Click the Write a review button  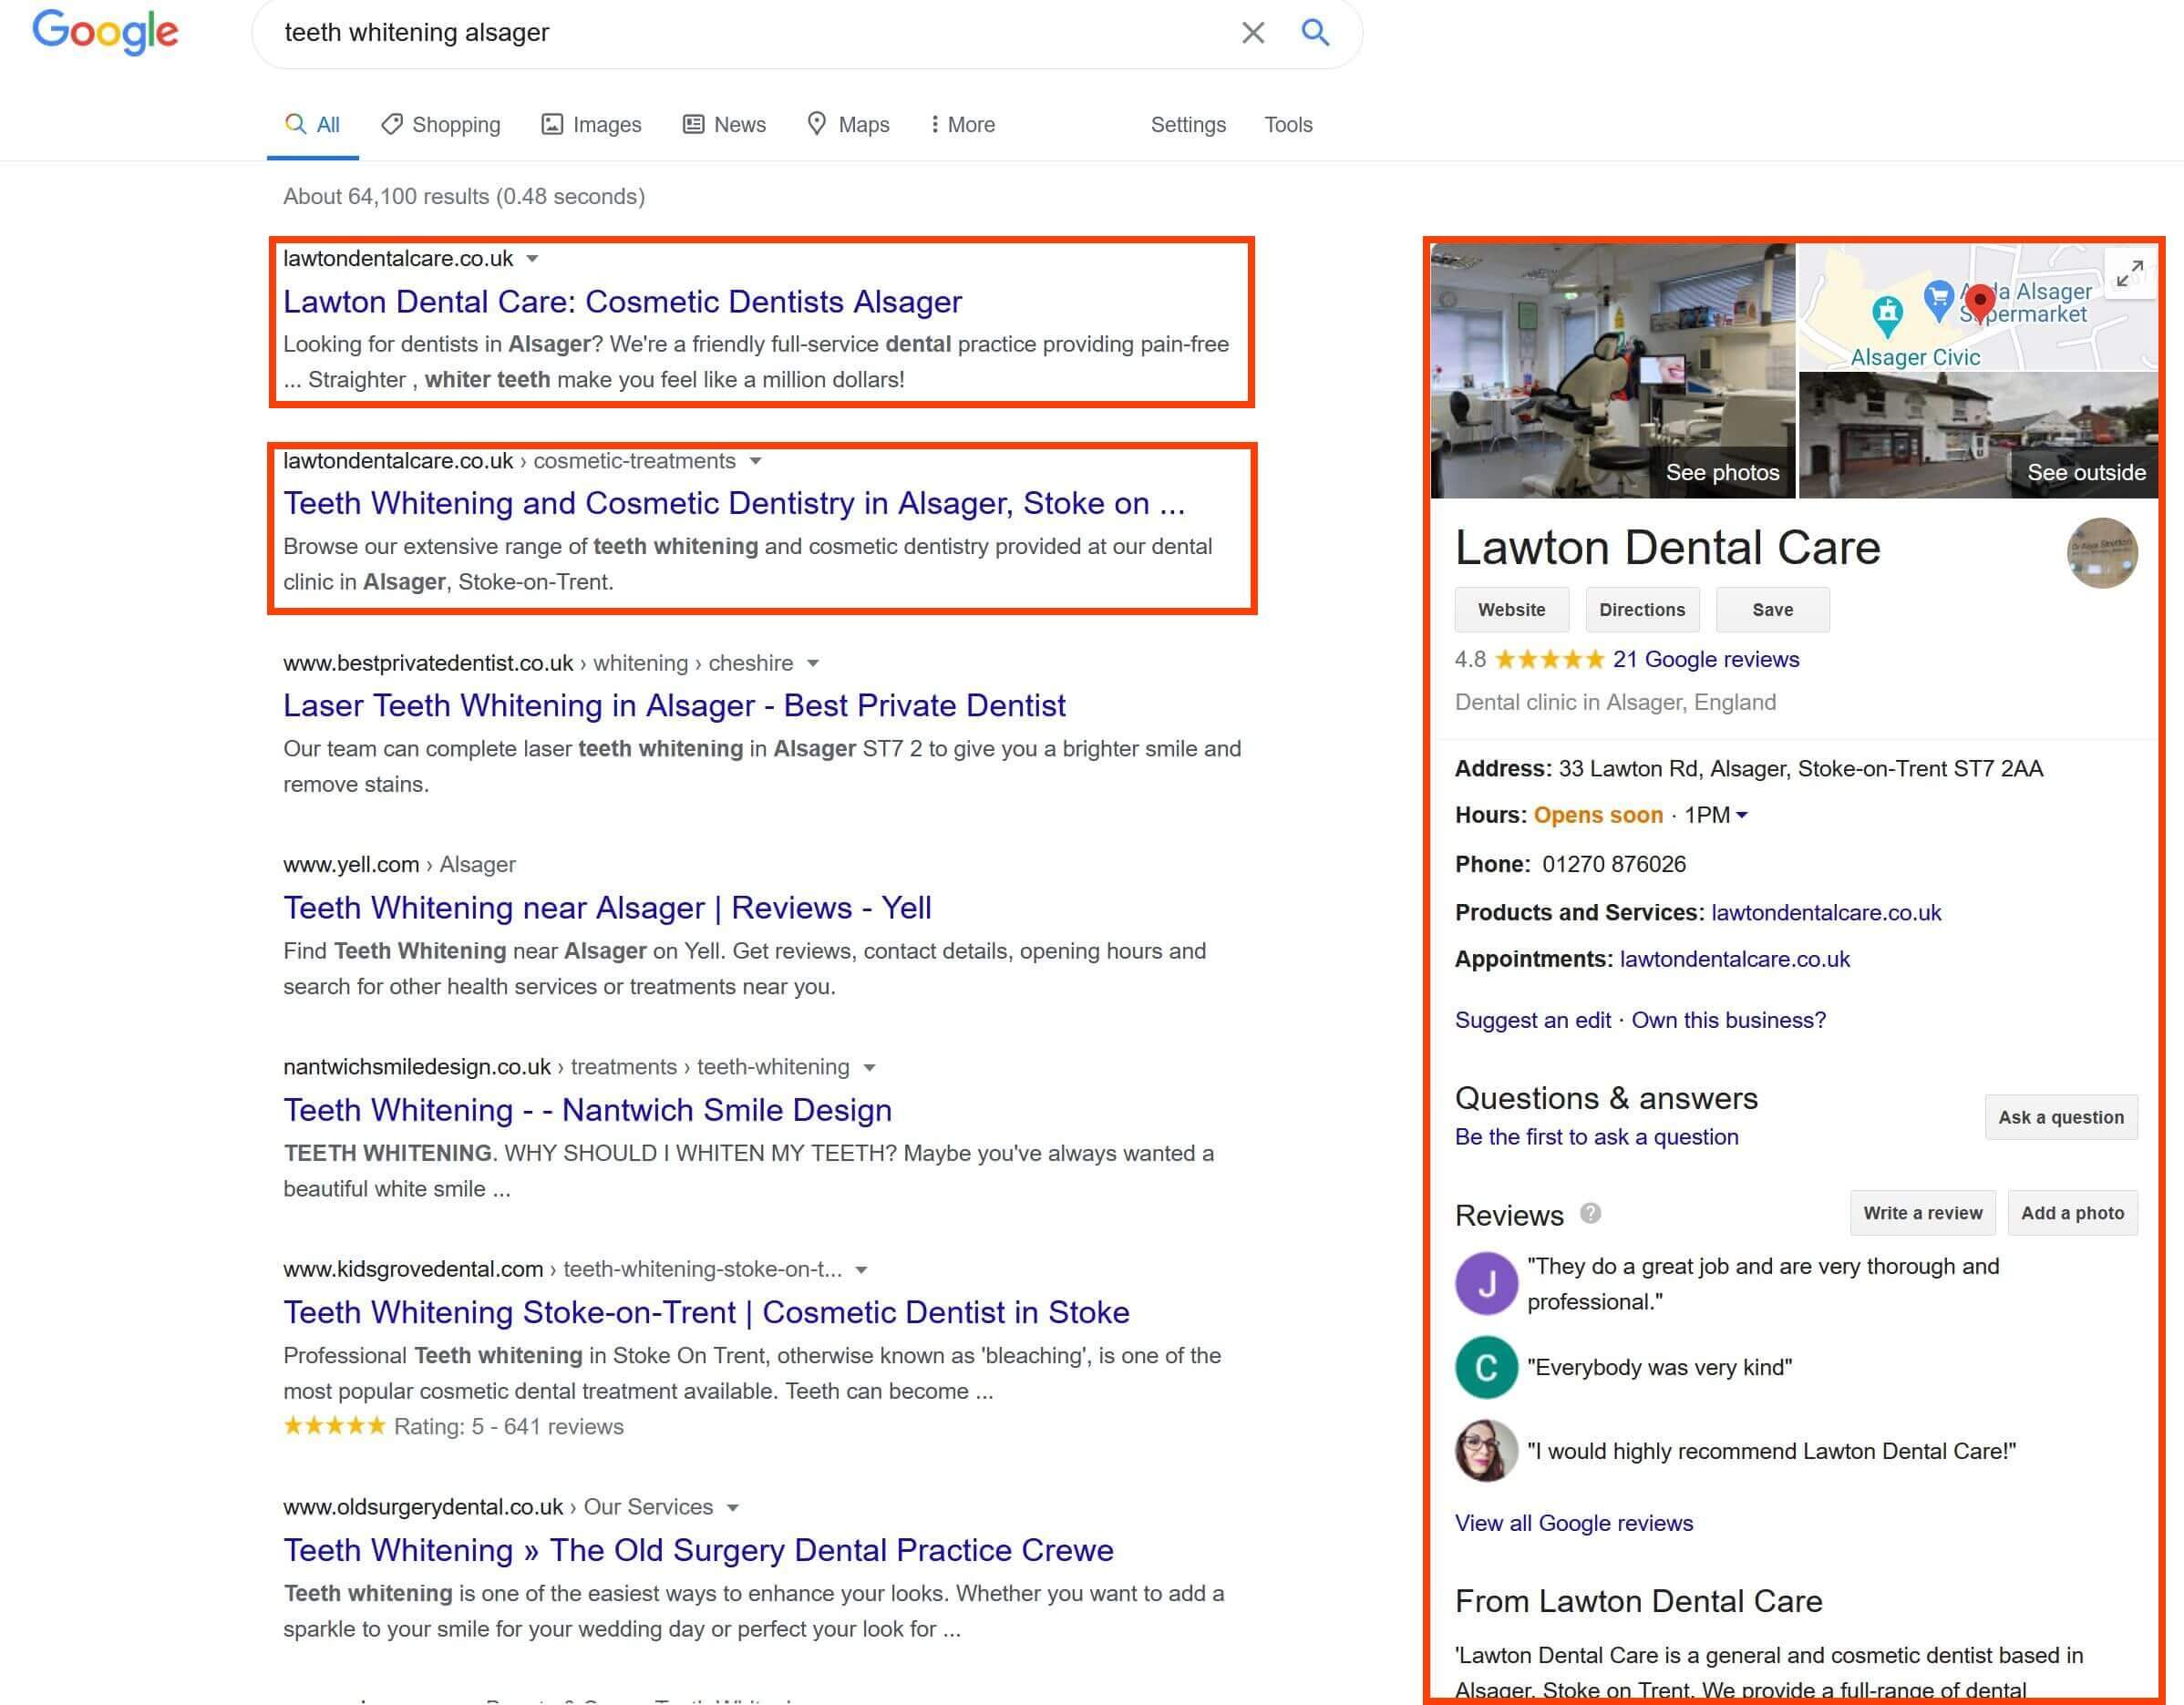tap(1921, 1213)
